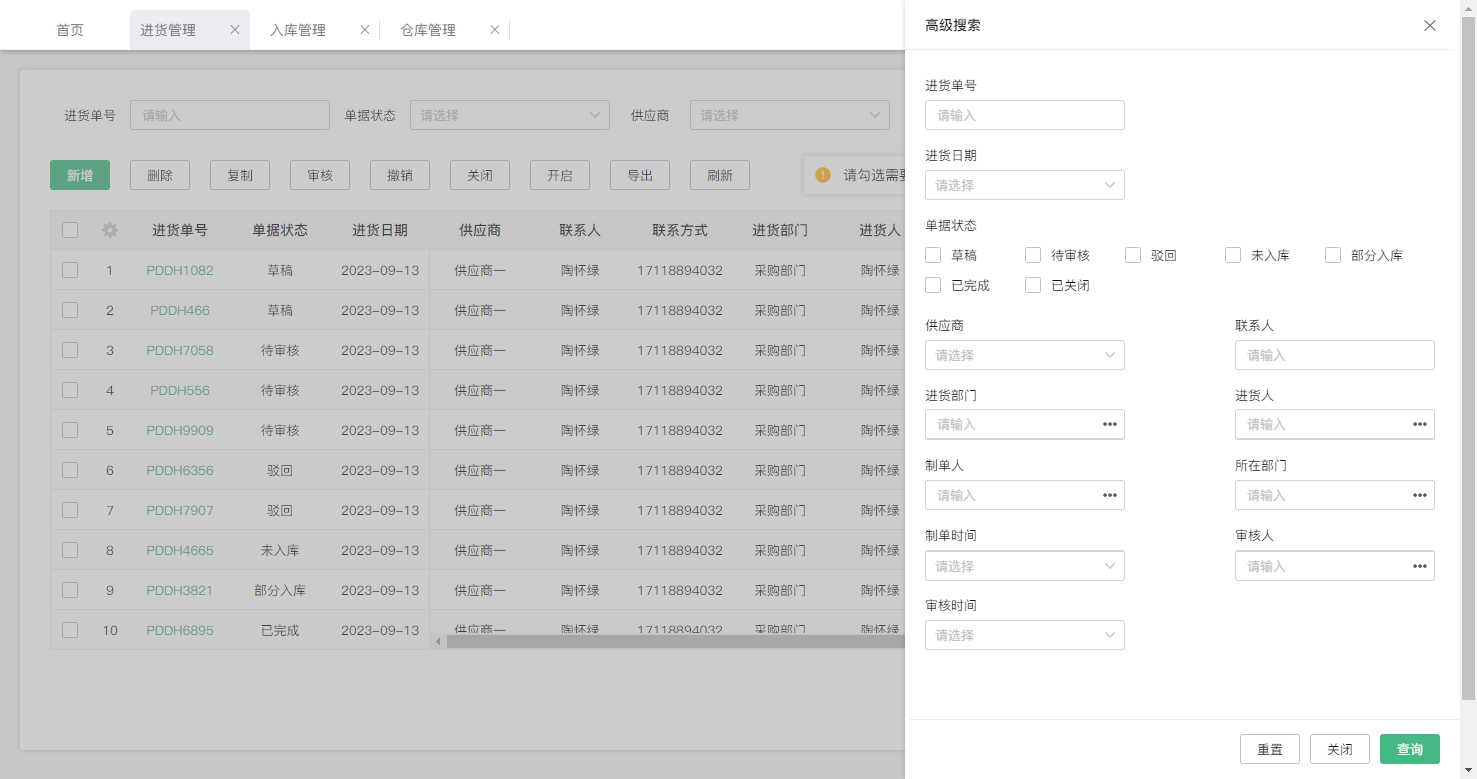Open the order link PDDH4665
Image resolution: width=1477 pixels, height=779 pixels.
[180, 550]
